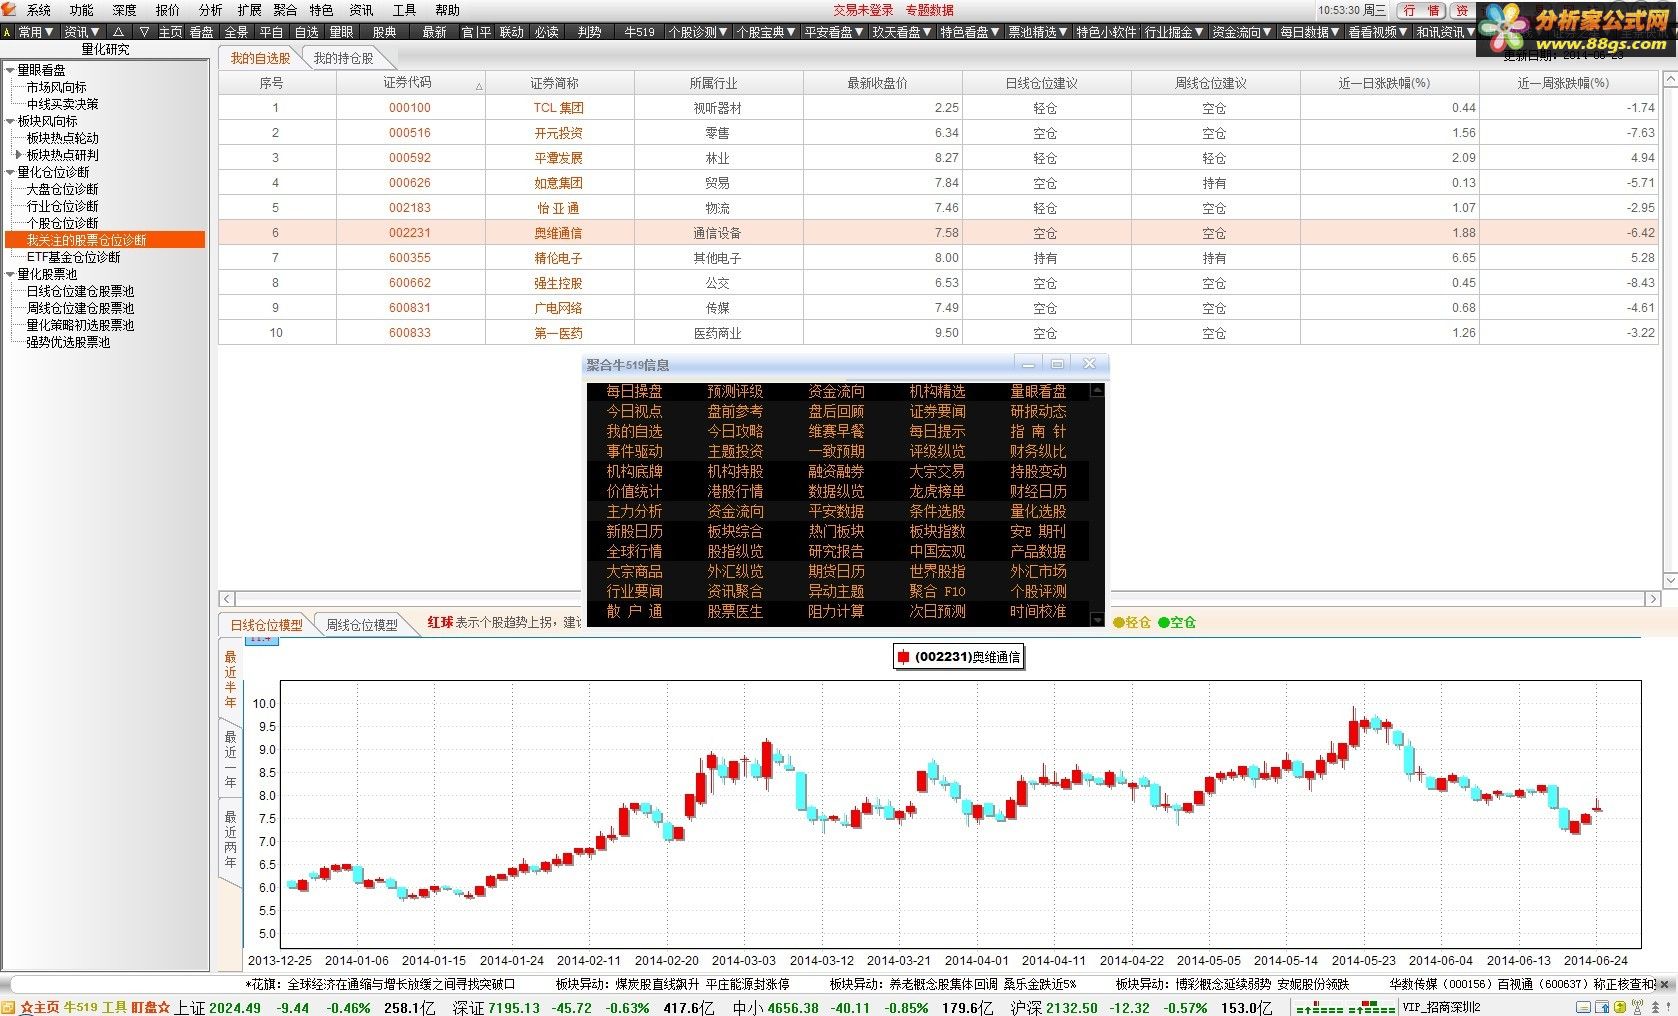The height and width of the screenshot is (1016, 1678).
Task: Click the down triangle toolbar icon after 资讯
Action: tap(144, 32)
